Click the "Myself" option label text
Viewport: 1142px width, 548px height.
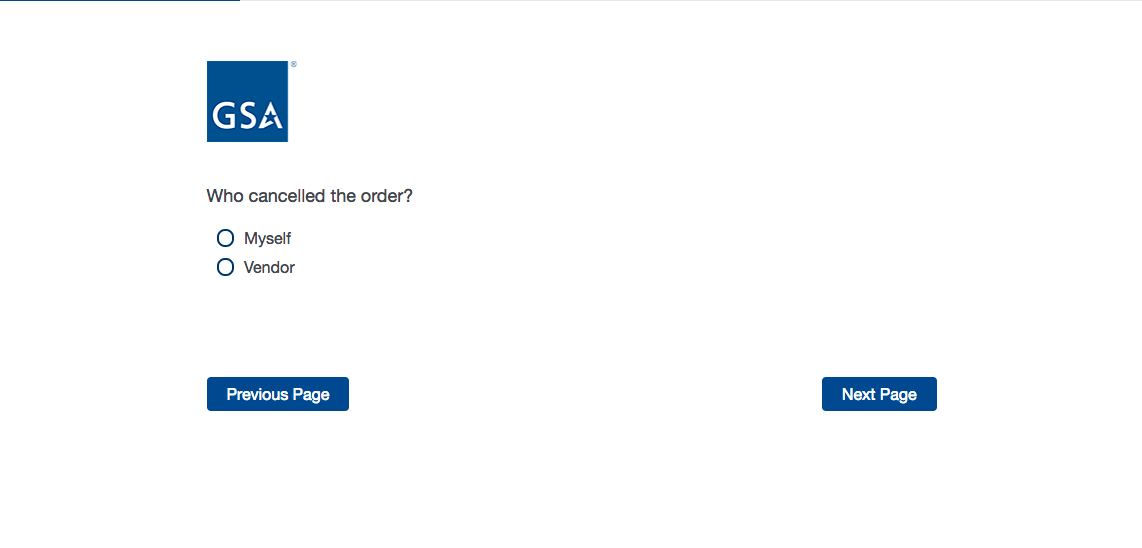point(268,238)
